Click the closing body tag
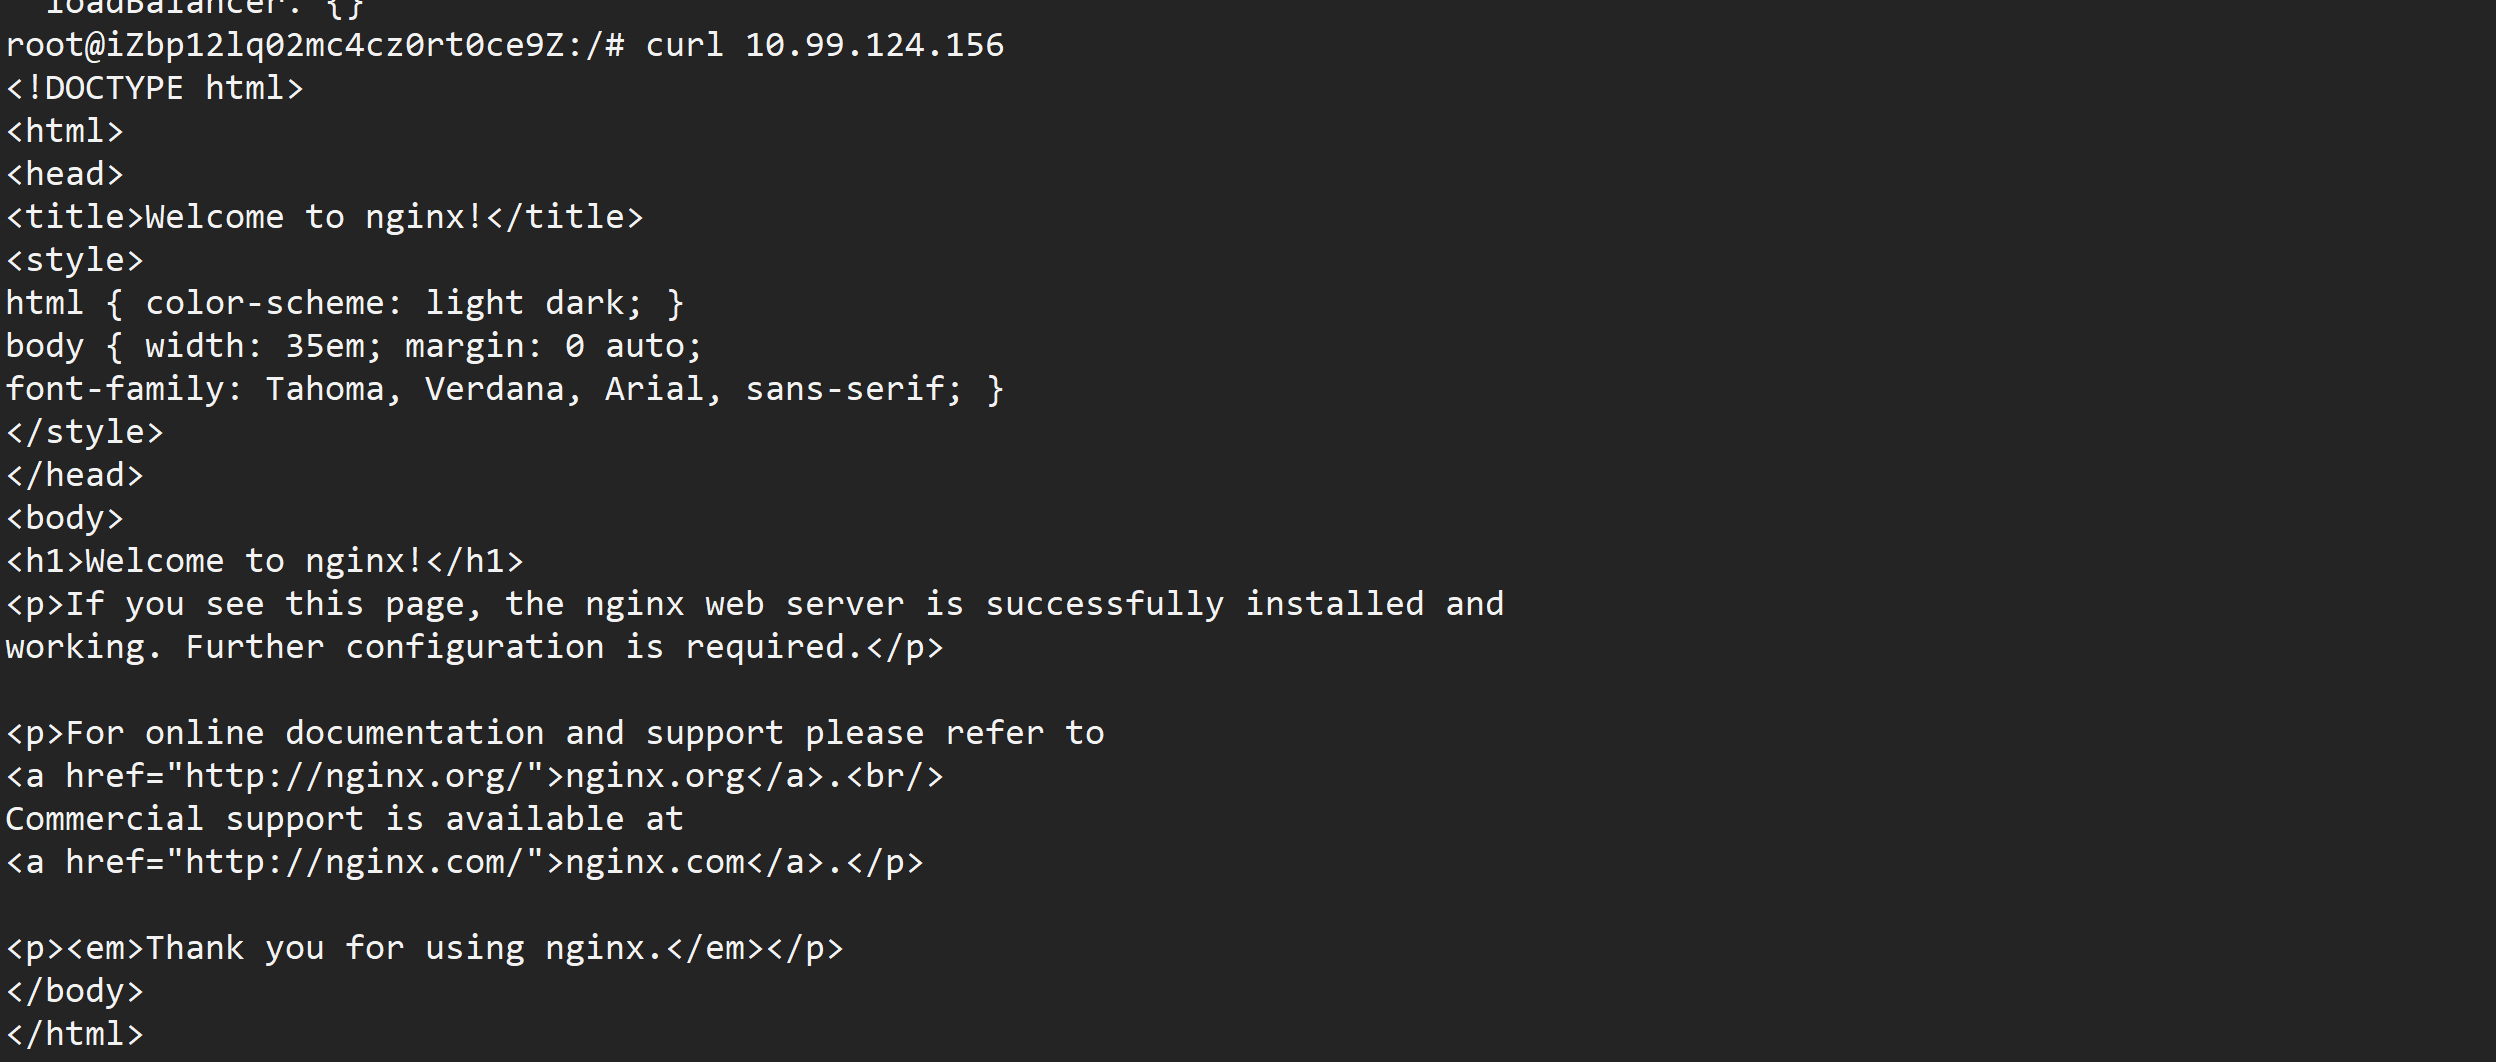 pyautogui.click(x=75, y=991)
